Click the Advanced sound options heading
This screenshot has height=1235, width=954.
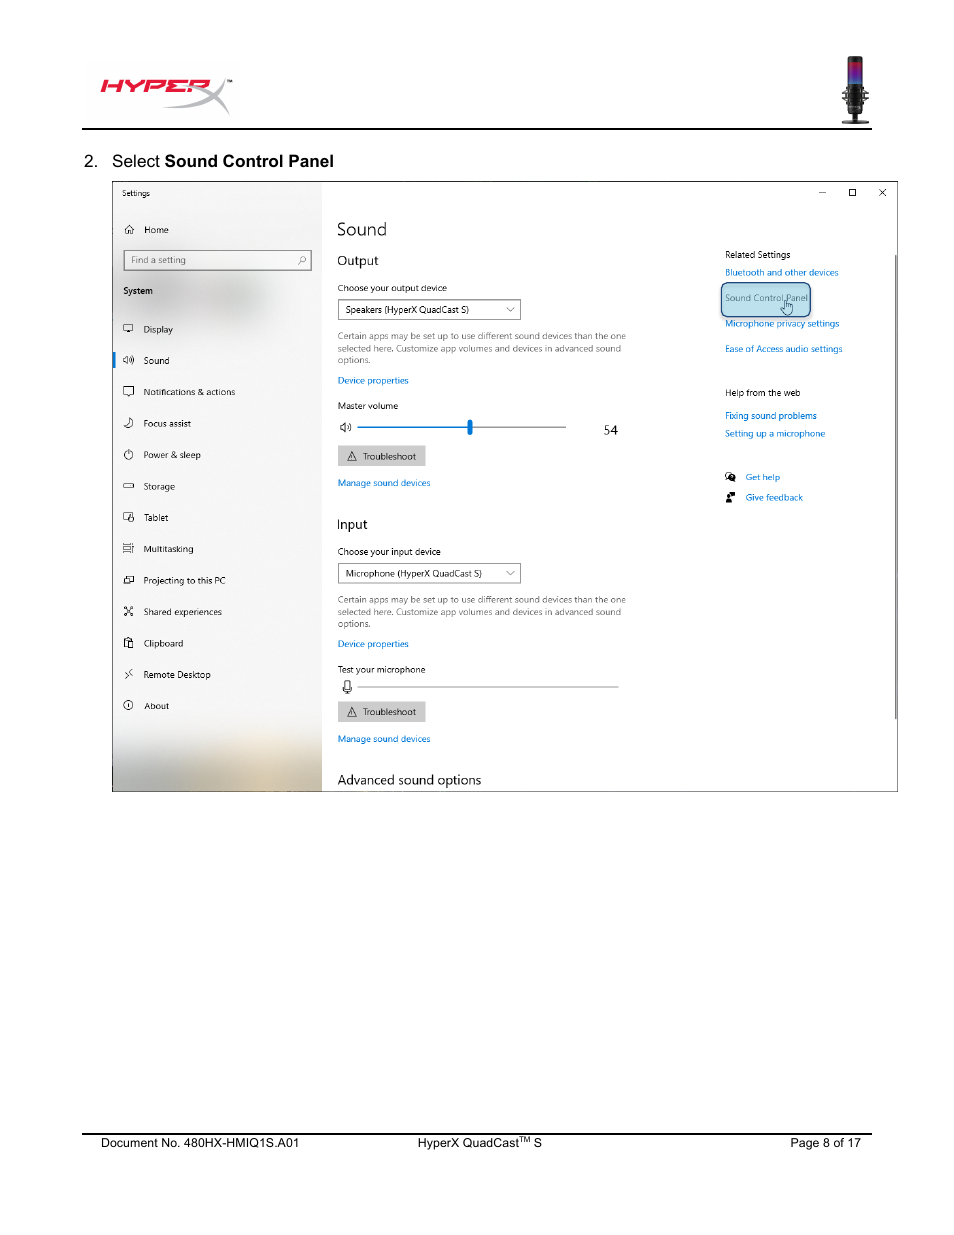(x=409, y=780)
